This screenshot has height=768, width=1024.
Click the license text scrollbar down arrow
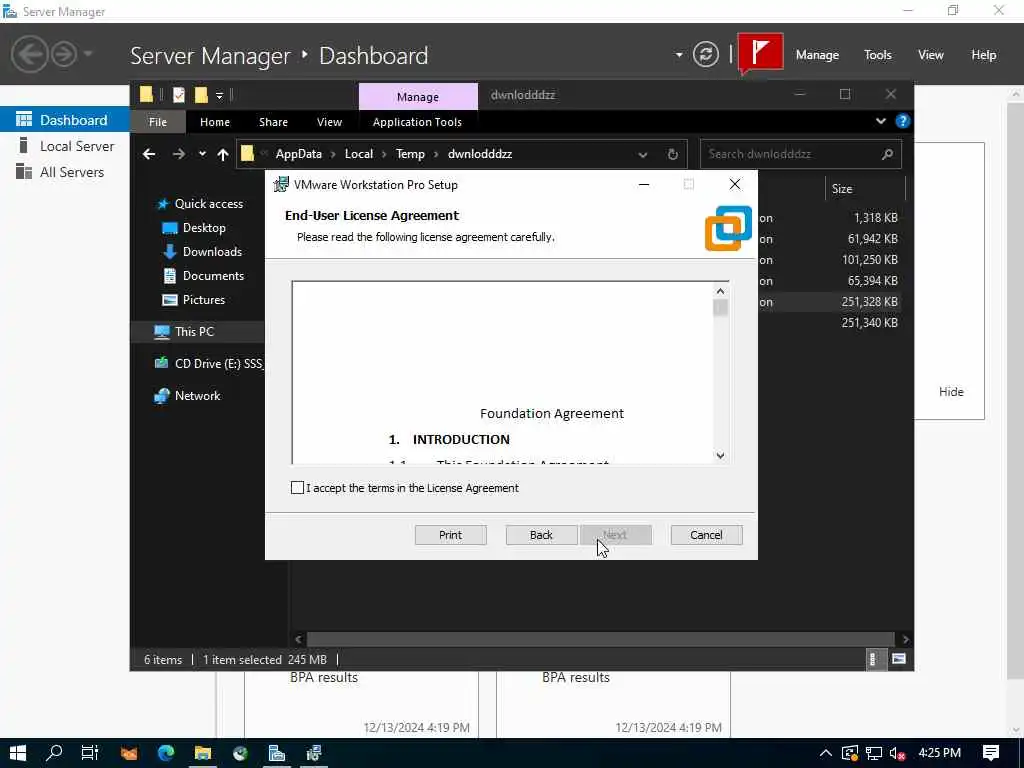coord(720,456)
